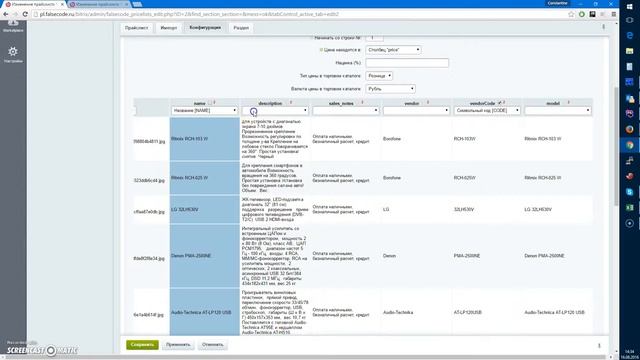
Task: Click into the Наценка (%) input field
Action: [x=407, y=63]
